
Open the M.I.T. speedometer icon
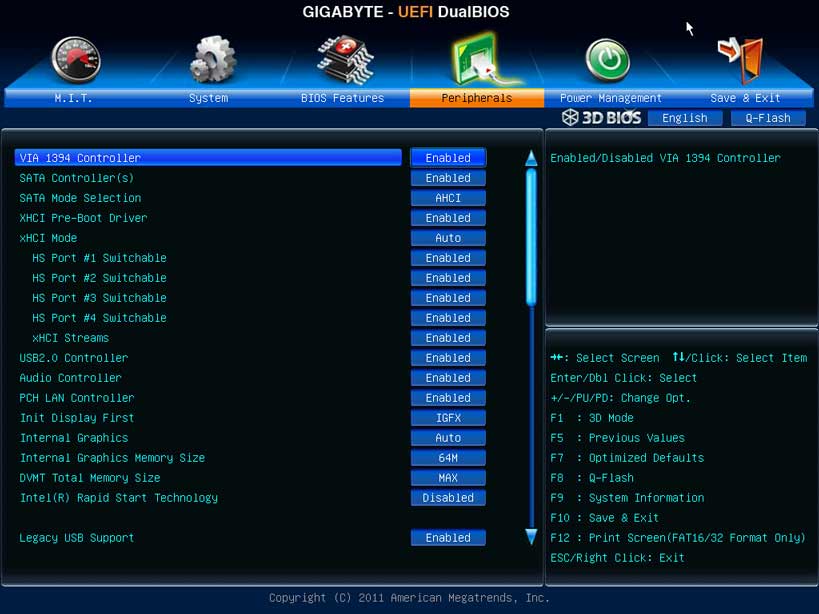pos(76,60)
